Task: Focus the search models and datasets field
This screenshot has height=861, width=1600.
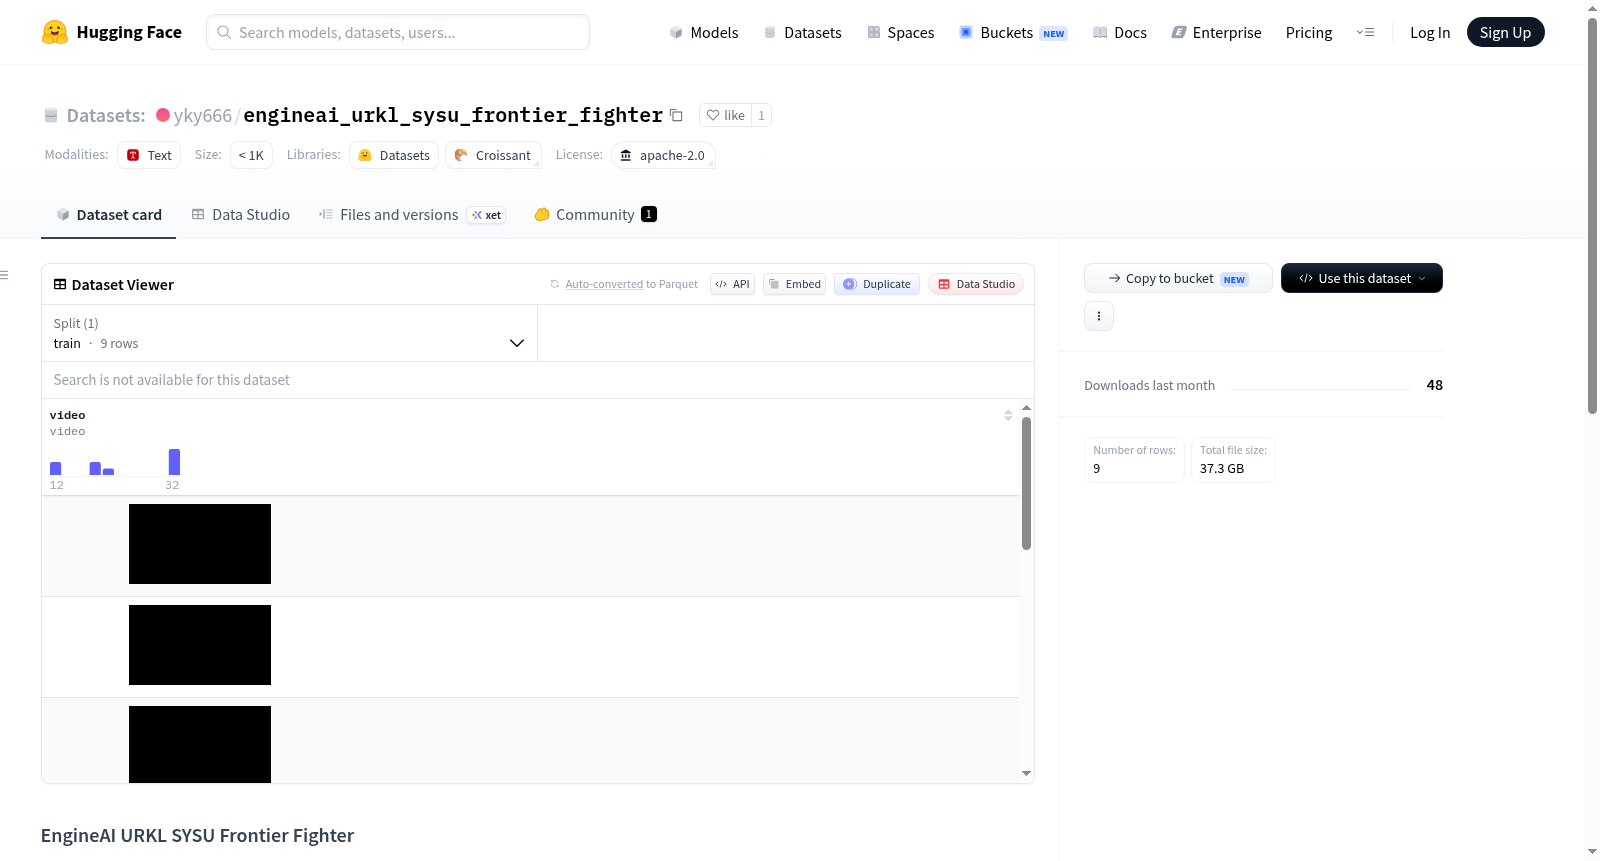Action: 398,32
